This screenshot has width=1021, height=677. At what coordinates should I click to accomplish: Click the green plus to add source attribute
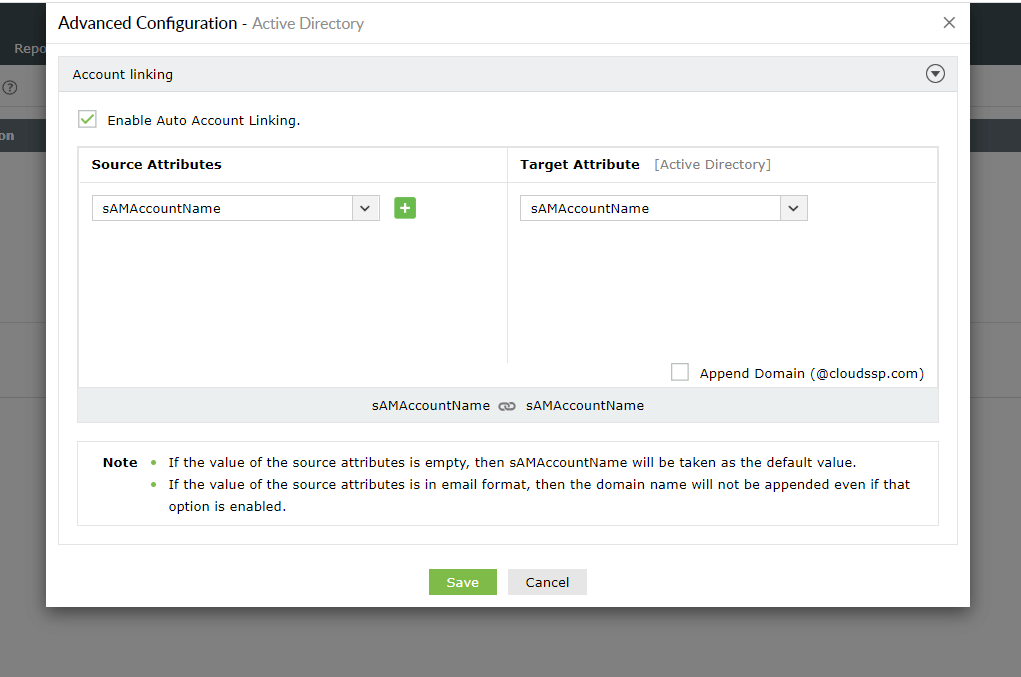pos(405,208)
